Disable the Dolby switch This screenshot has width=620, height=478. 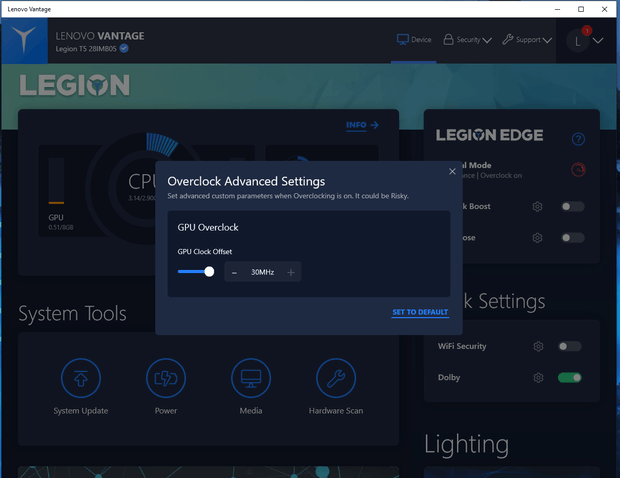click(x=570, y=378)
